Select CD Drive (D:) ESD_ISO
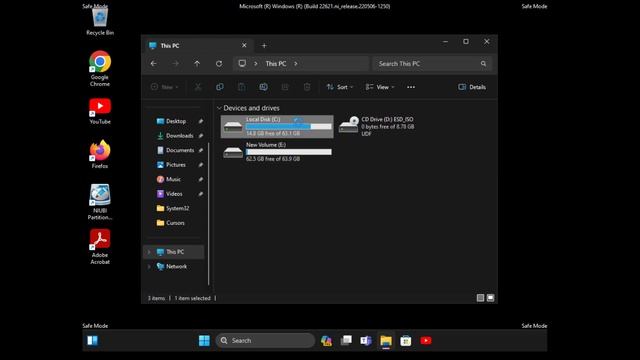 click(x=377, y=126)
